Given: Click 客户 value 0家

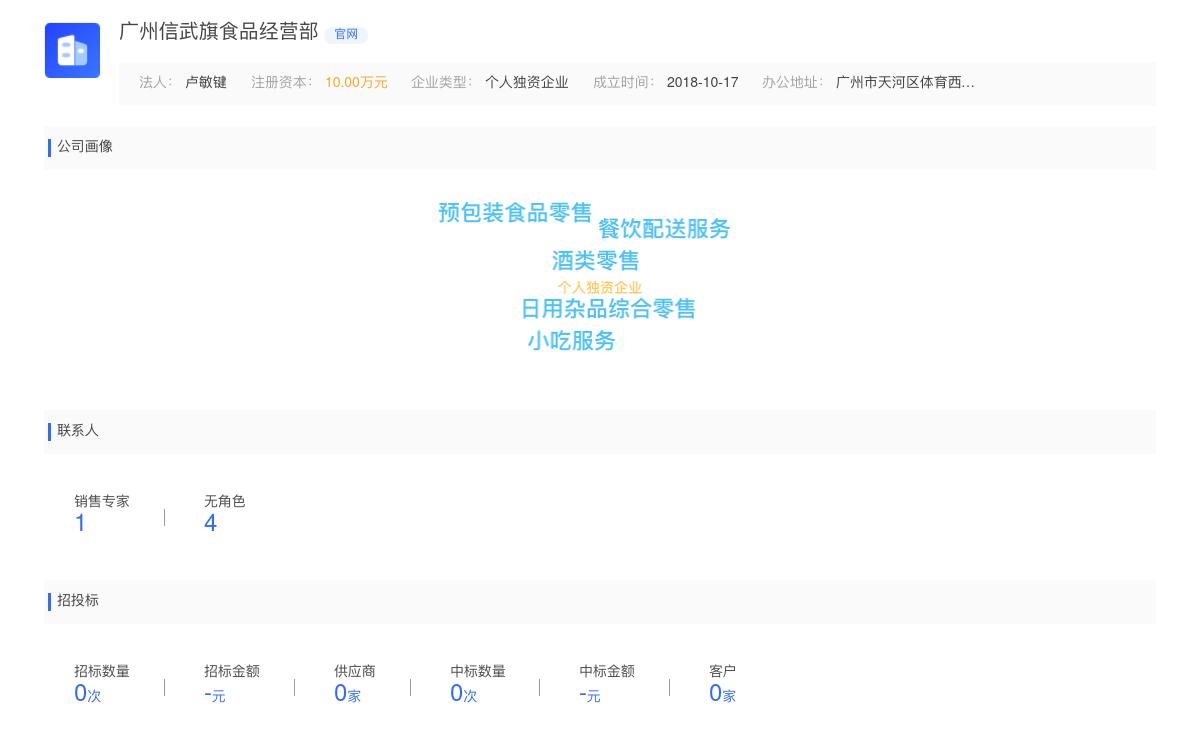Looking at the screenshot, I should point(722,693).
